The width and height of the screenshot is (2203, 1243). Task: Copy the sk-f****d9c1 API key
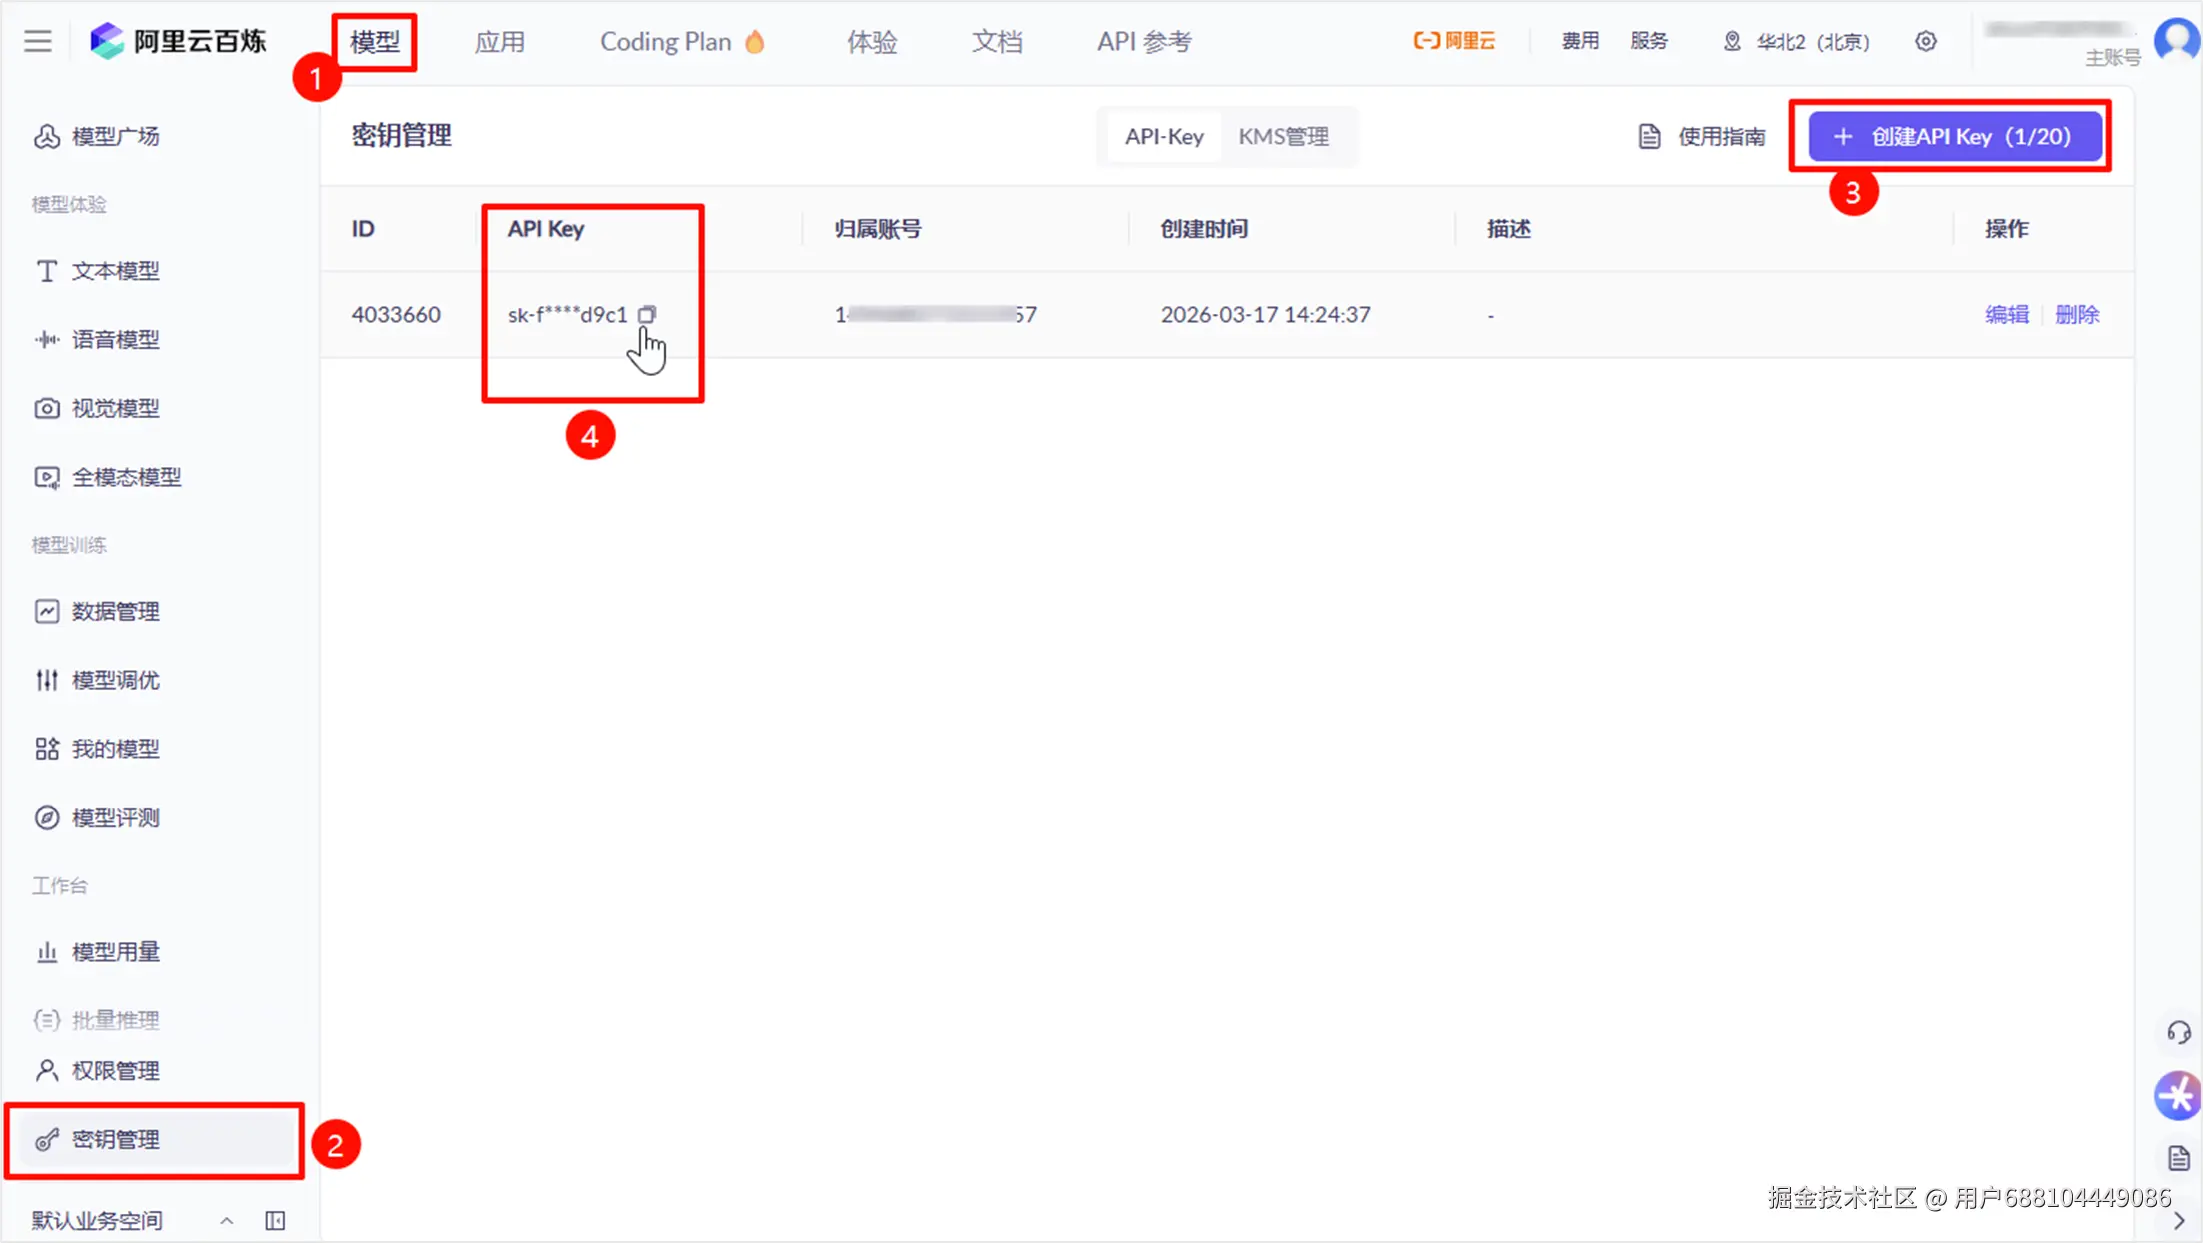647,314
